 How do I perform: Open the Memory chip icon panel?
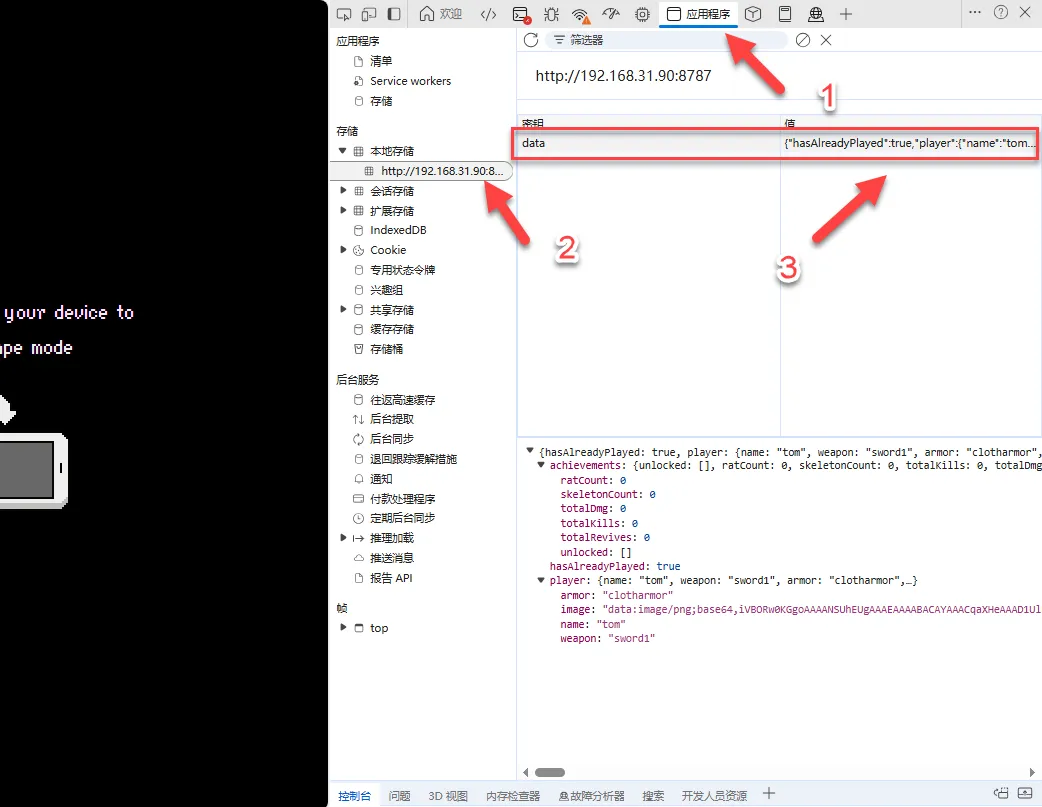click(642, 14)
